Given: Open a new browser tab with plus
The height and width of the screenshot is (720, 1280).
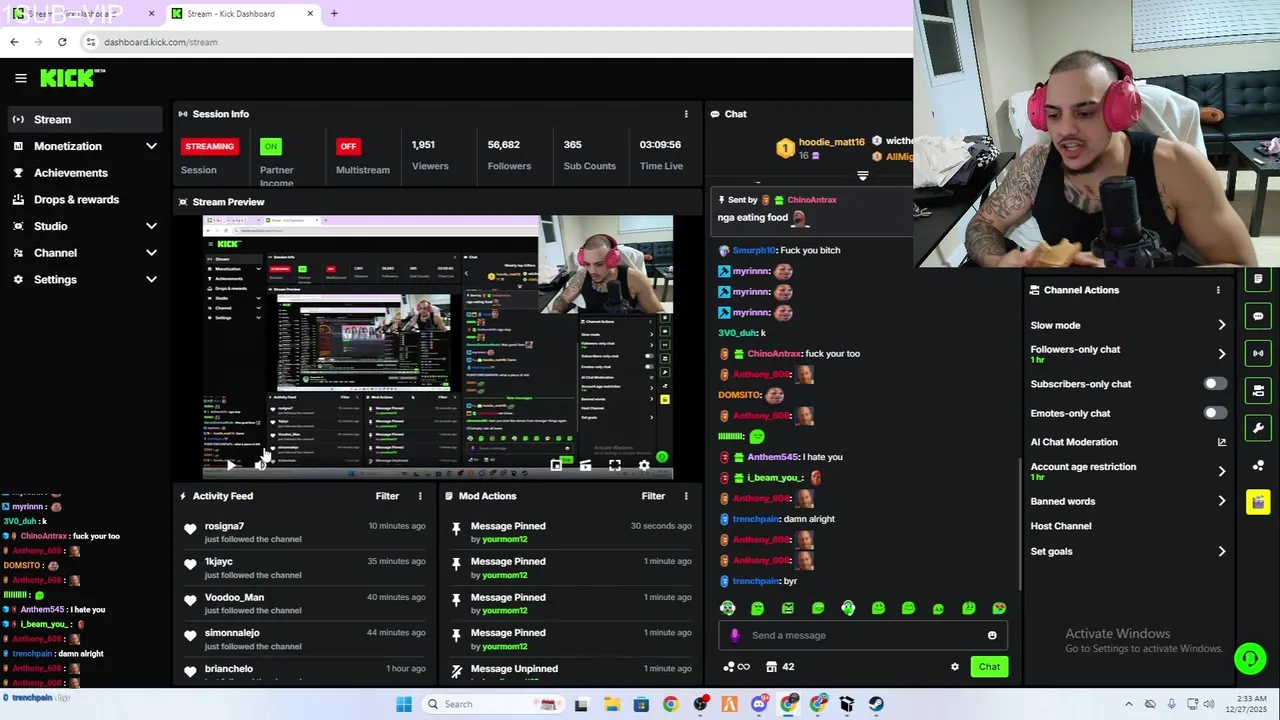Looking at the screenshot, I should pos(334,14).
